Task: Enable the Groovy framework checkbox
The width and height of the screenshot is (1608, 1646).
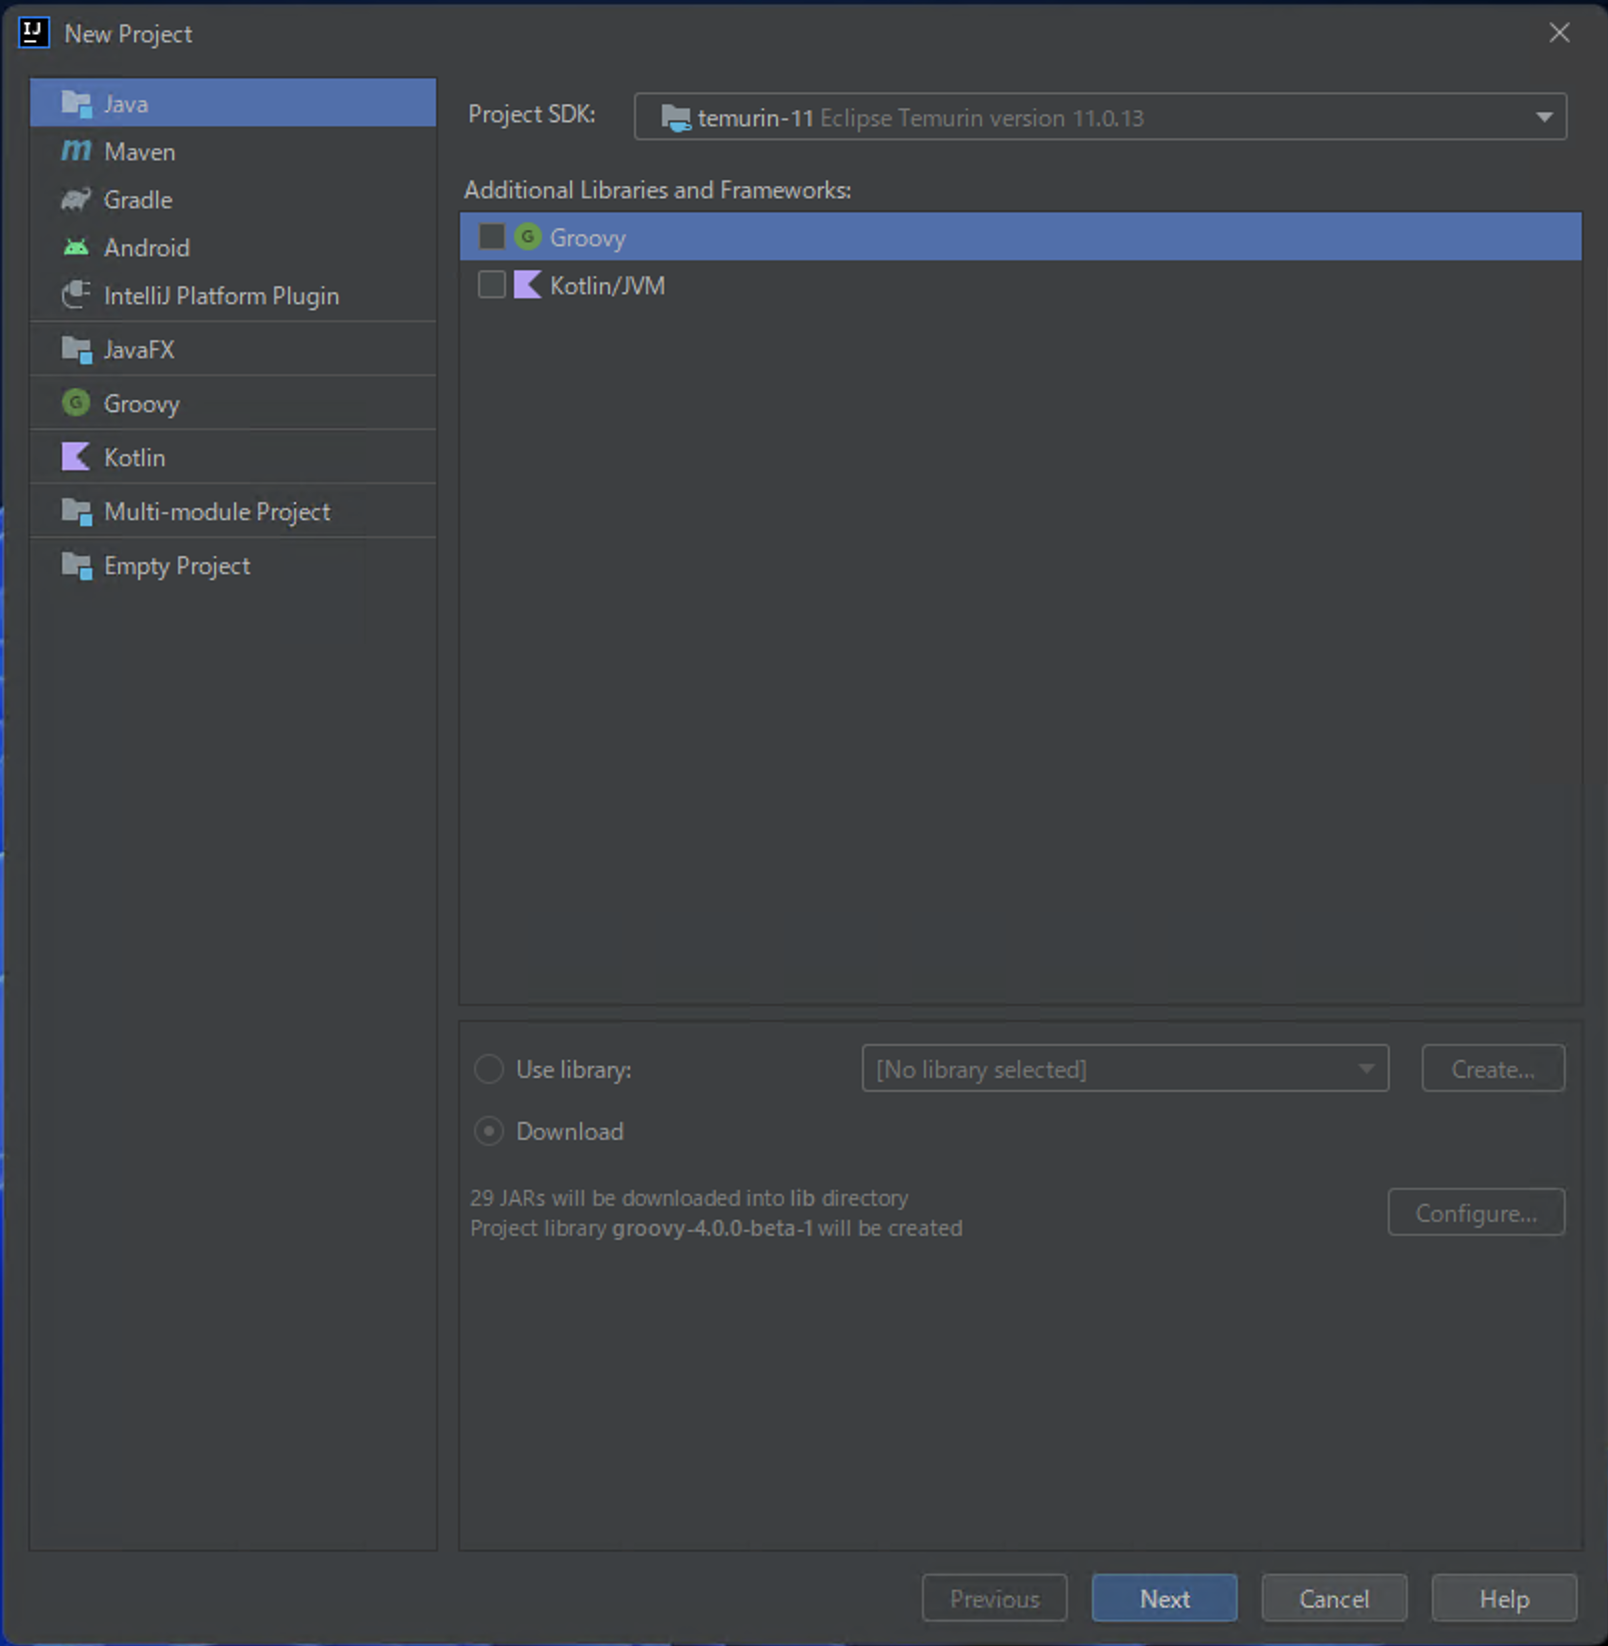Action: coord(492,237)
